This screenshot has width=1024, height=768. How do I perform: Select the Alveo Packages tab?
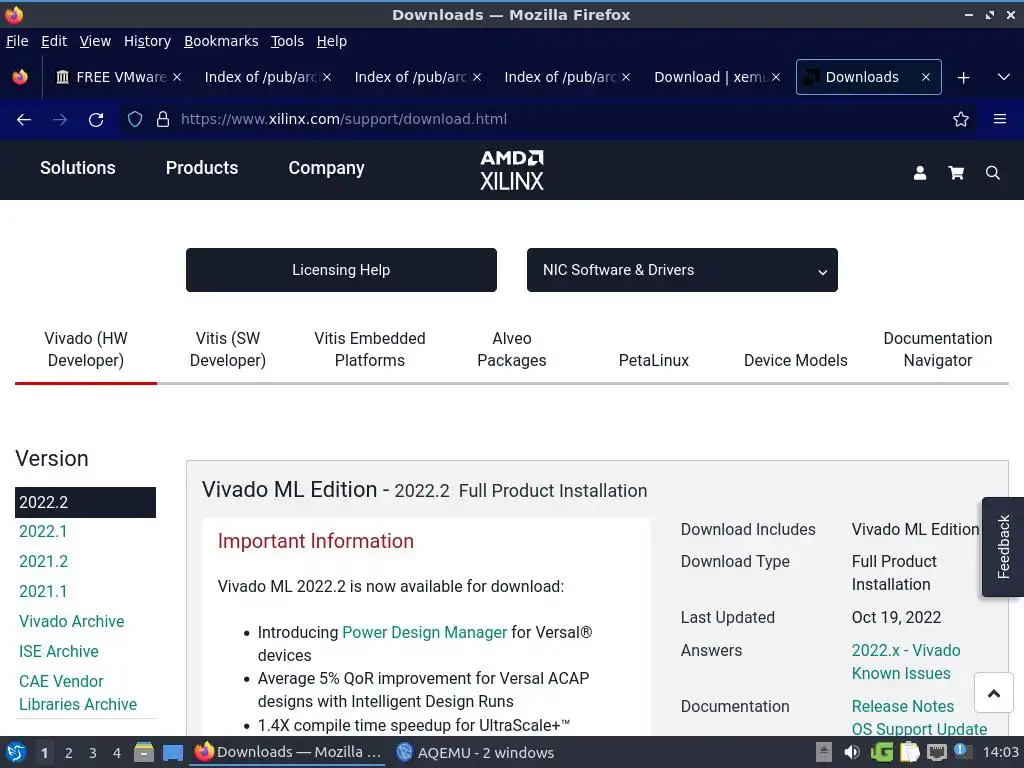tap(512, 349)
